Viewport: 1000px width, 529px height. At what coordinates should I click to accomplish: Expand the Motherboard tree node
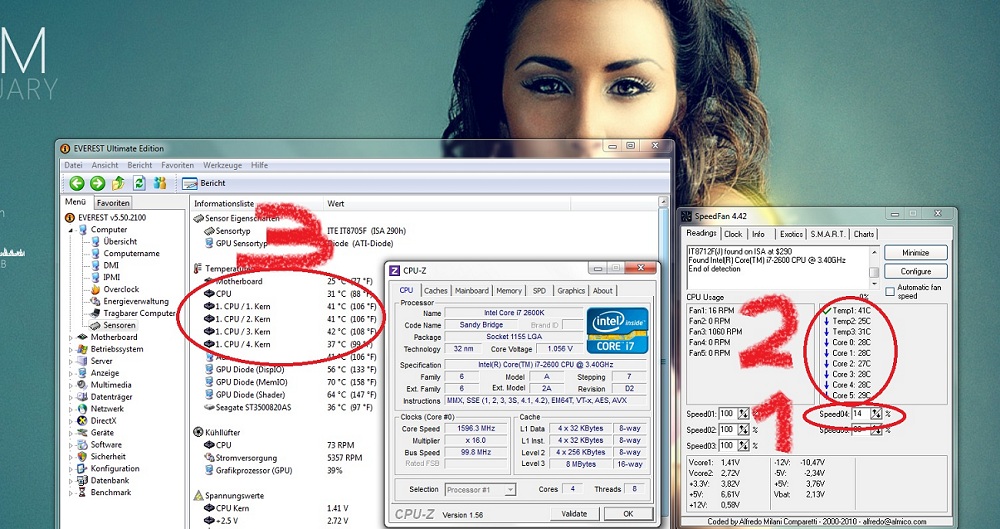pyautogui.click(x=71, y=337)
